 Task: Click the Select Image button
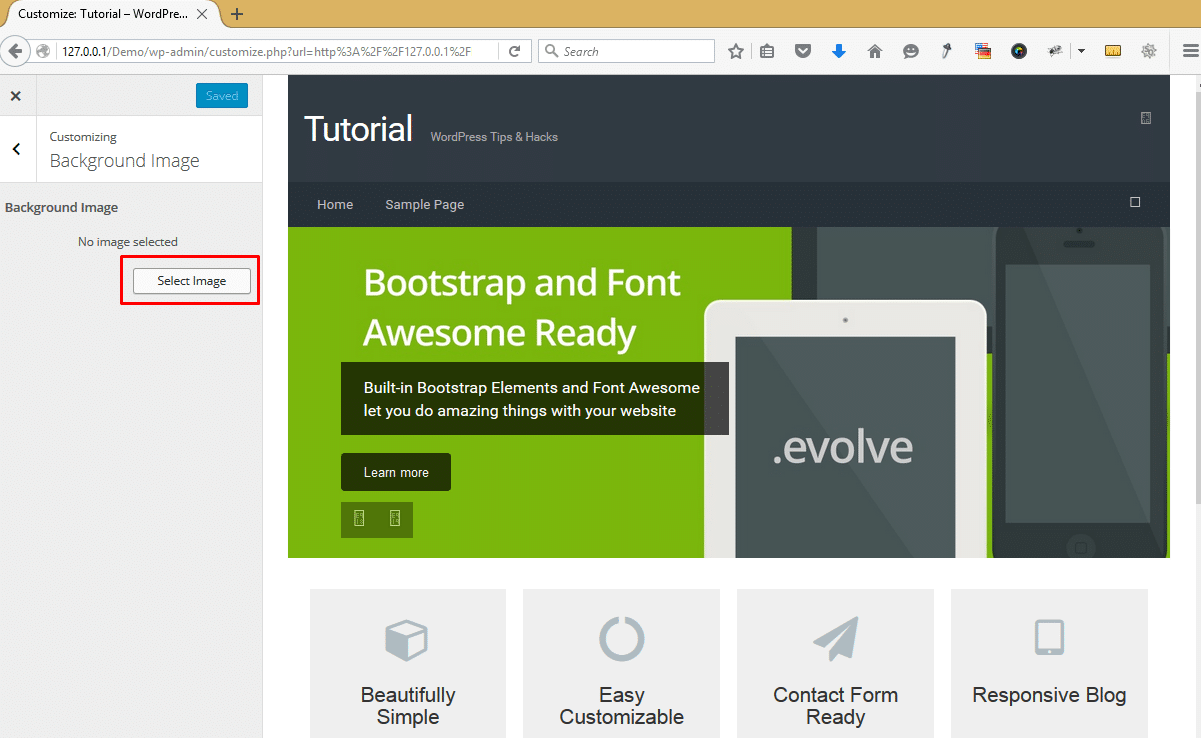[192, 281]
